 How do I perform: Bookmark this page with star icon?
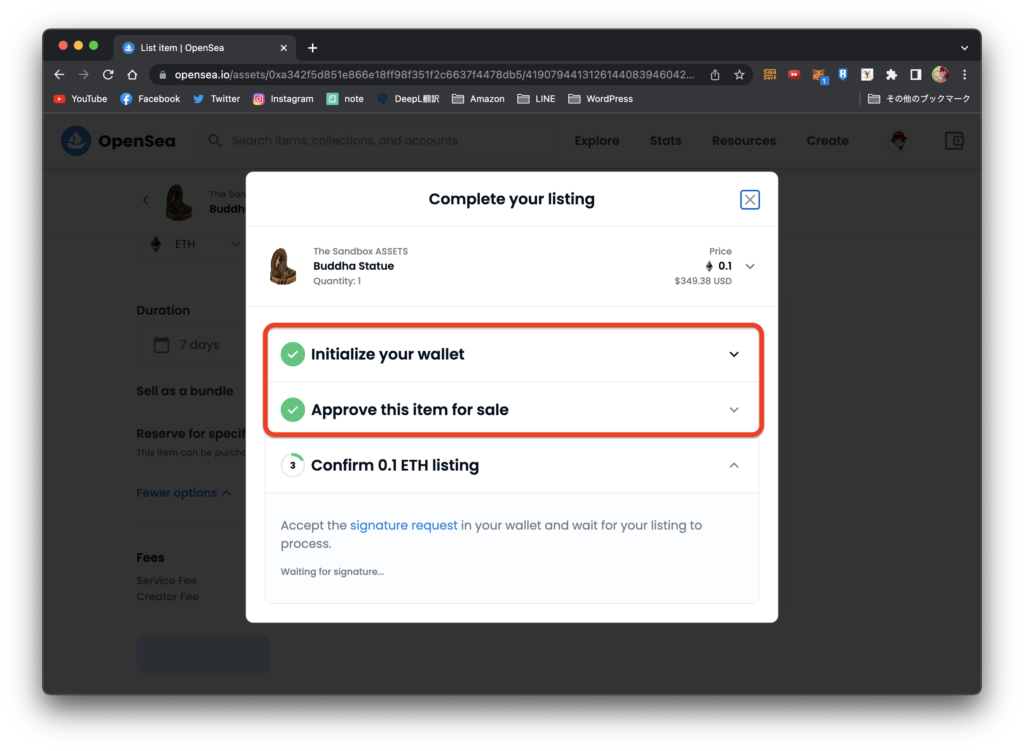pos(739,74)
